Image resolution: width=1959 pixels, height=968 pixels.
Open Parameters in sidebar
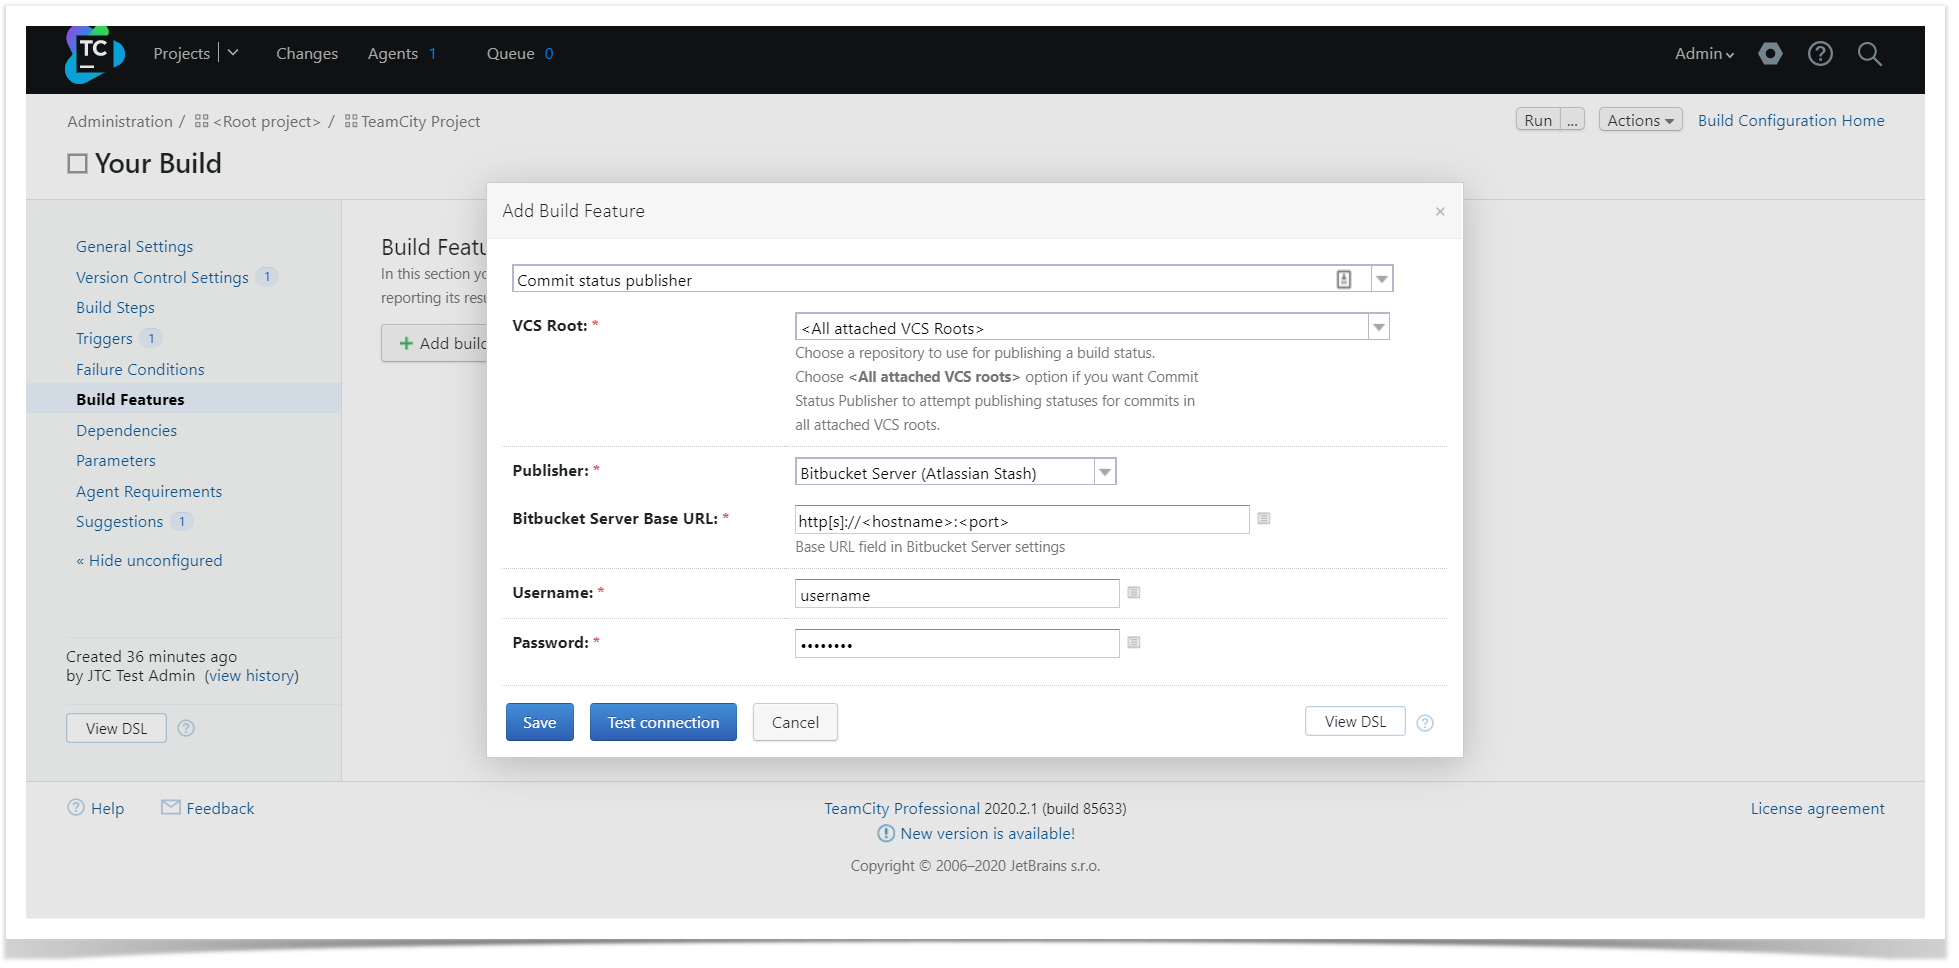point(116,460)
